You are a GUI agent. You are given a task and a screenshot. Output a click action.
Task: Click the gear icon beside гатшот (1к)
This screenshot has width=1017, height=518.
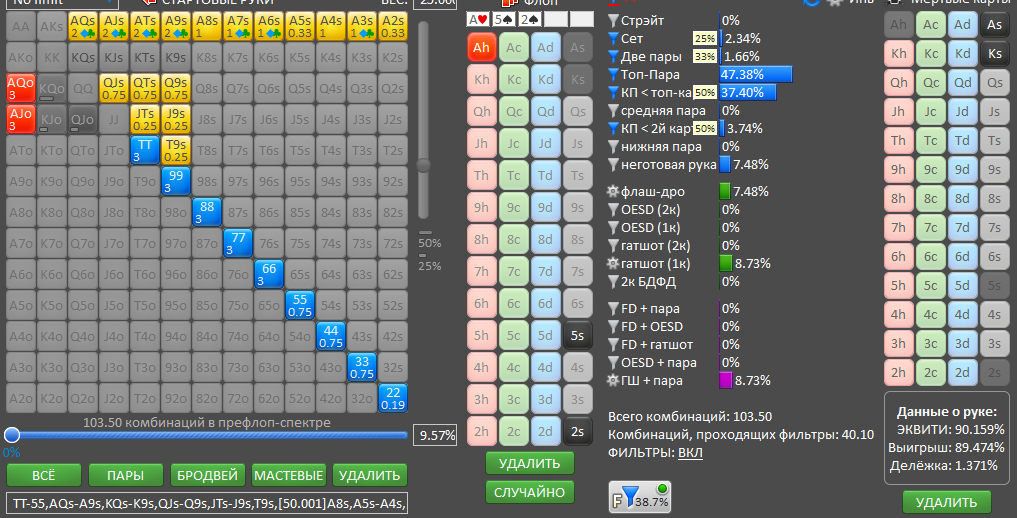click(614, 263)
